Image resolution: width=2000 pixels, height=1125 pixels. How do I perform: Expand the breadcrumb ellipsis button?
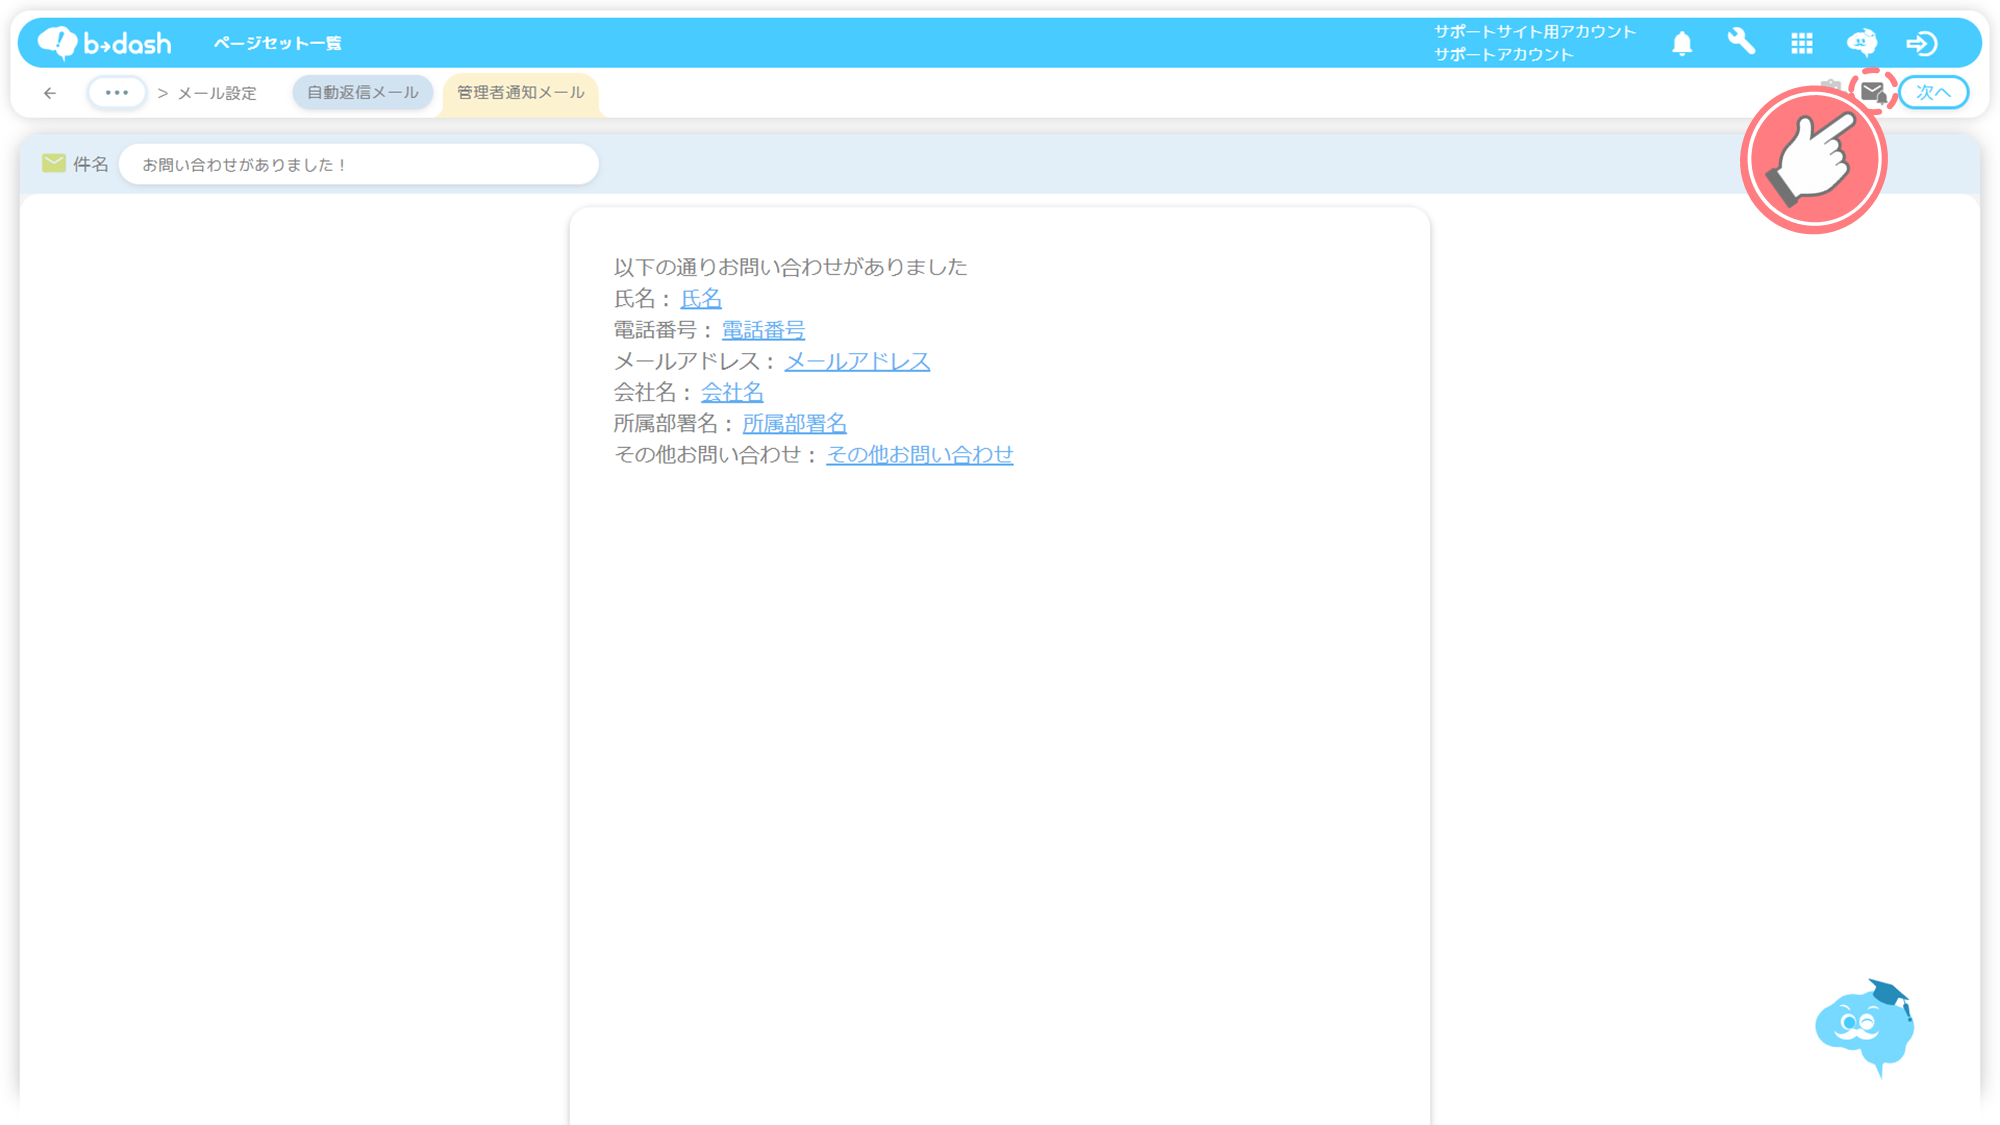tap(117, 92)
